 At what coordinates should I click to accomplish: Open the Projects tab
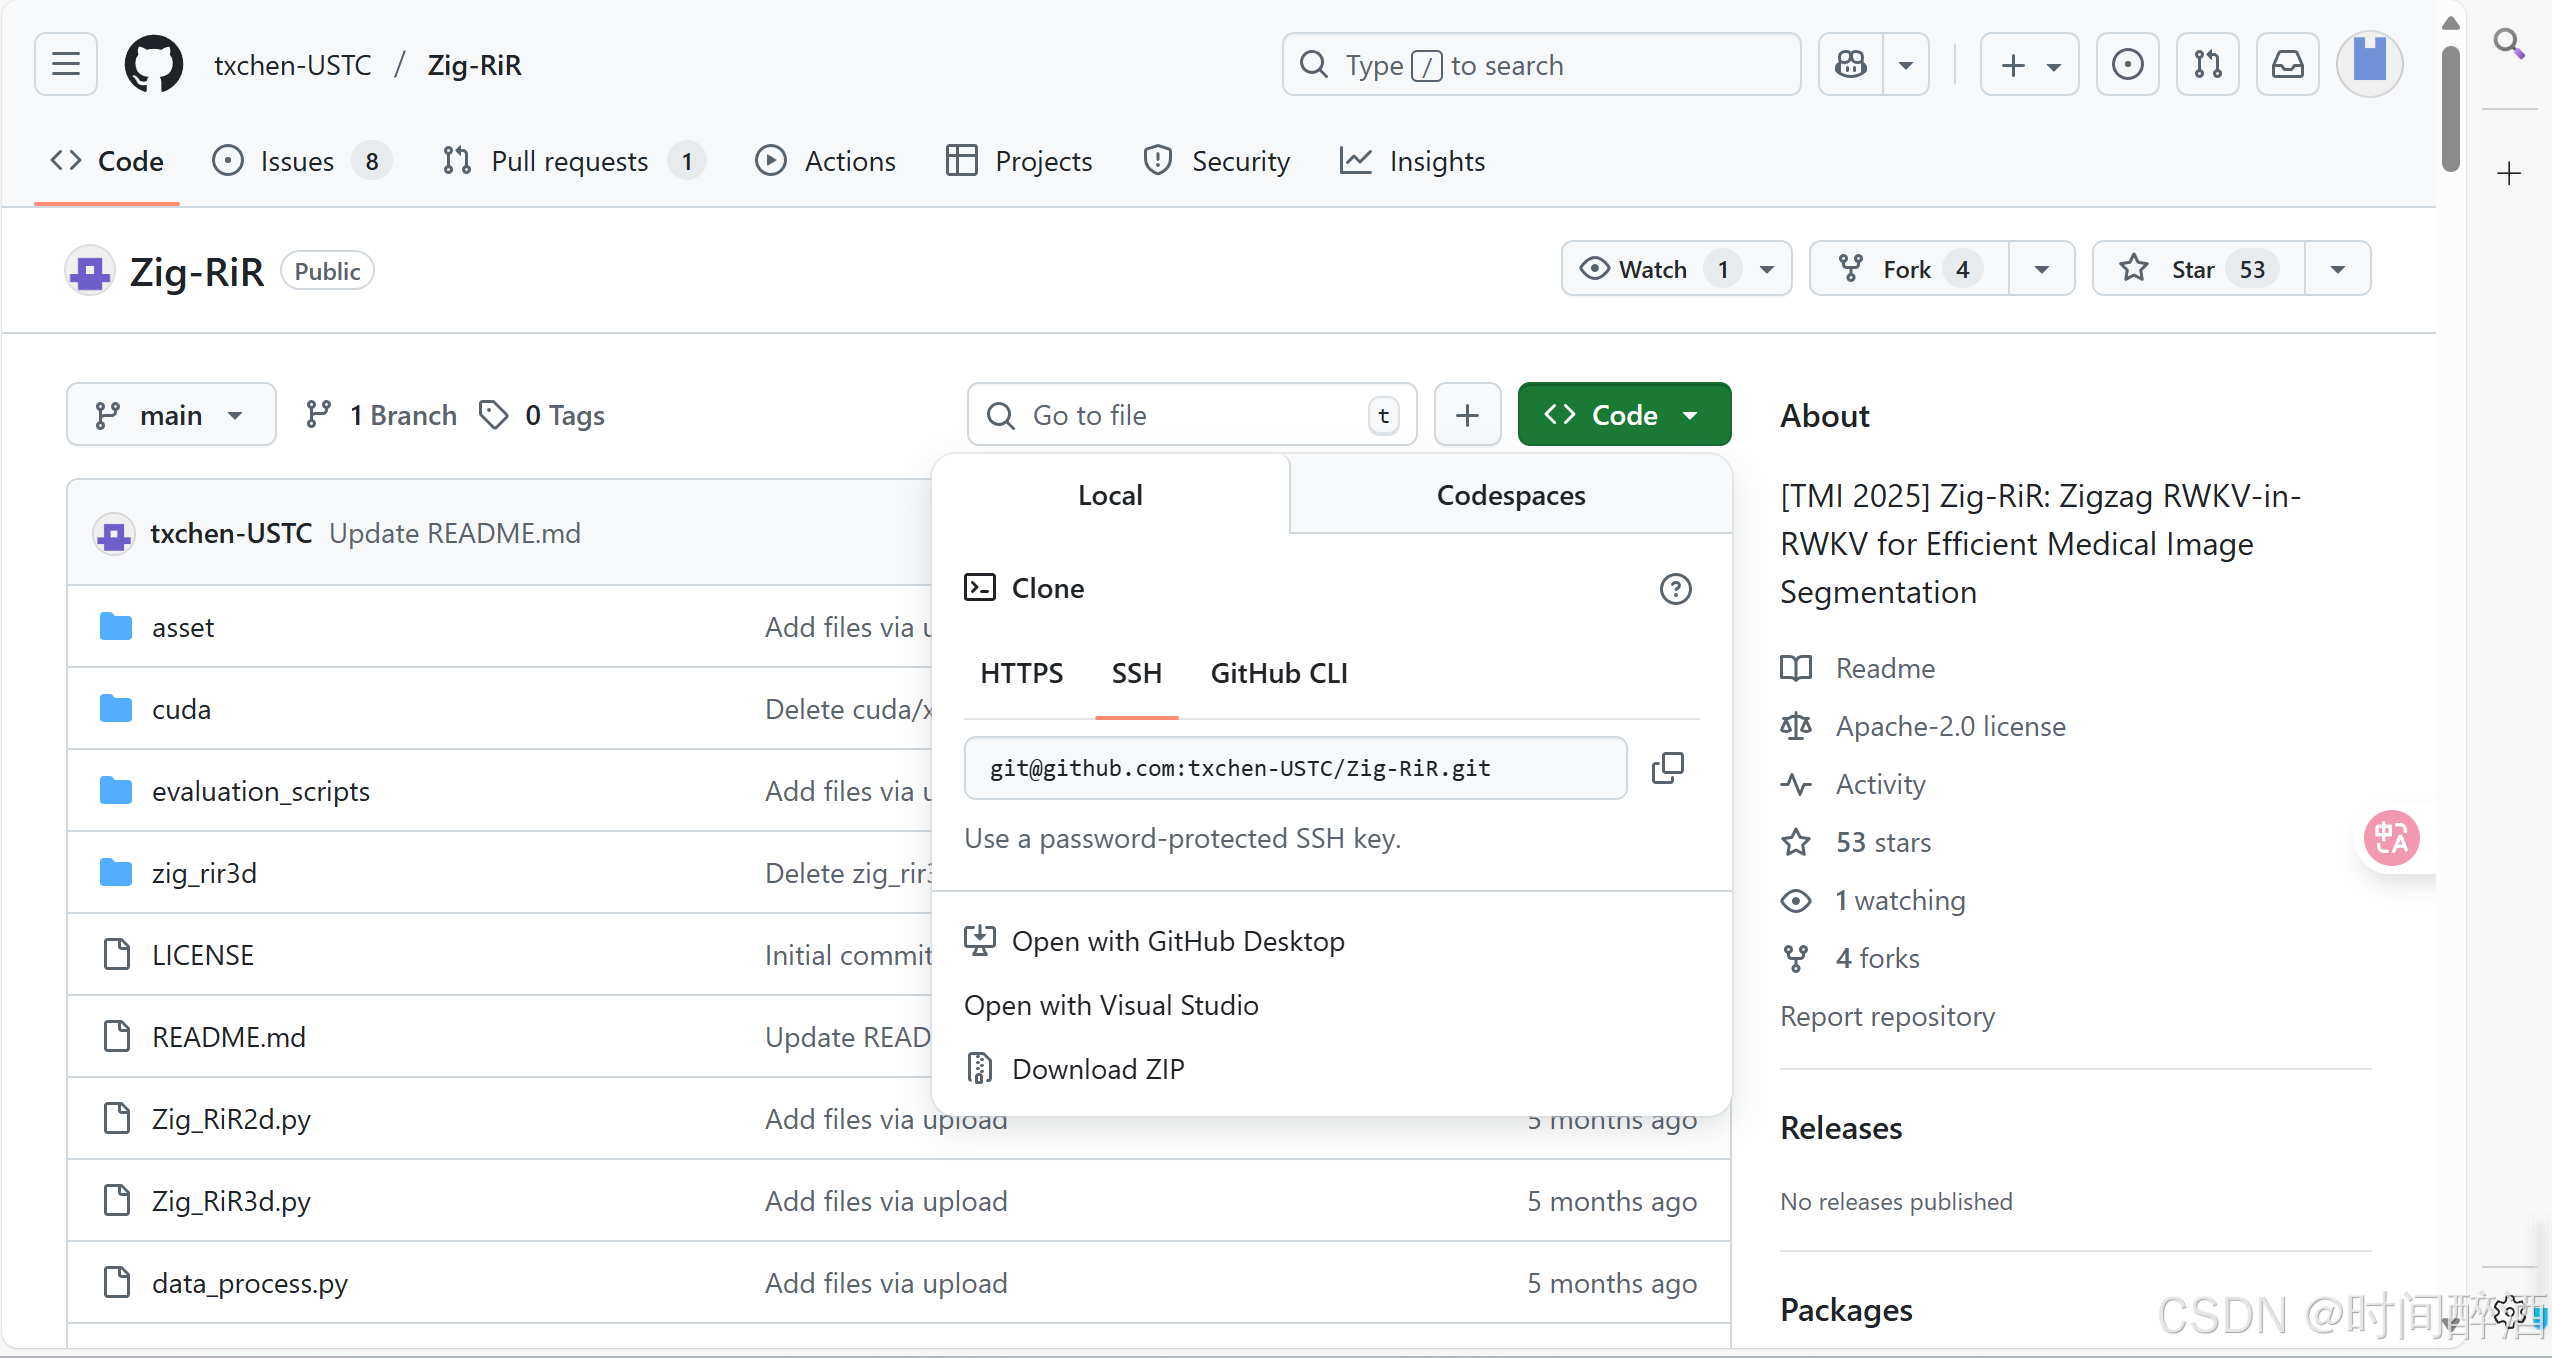pyautogui.click(x=1019, y=161)
